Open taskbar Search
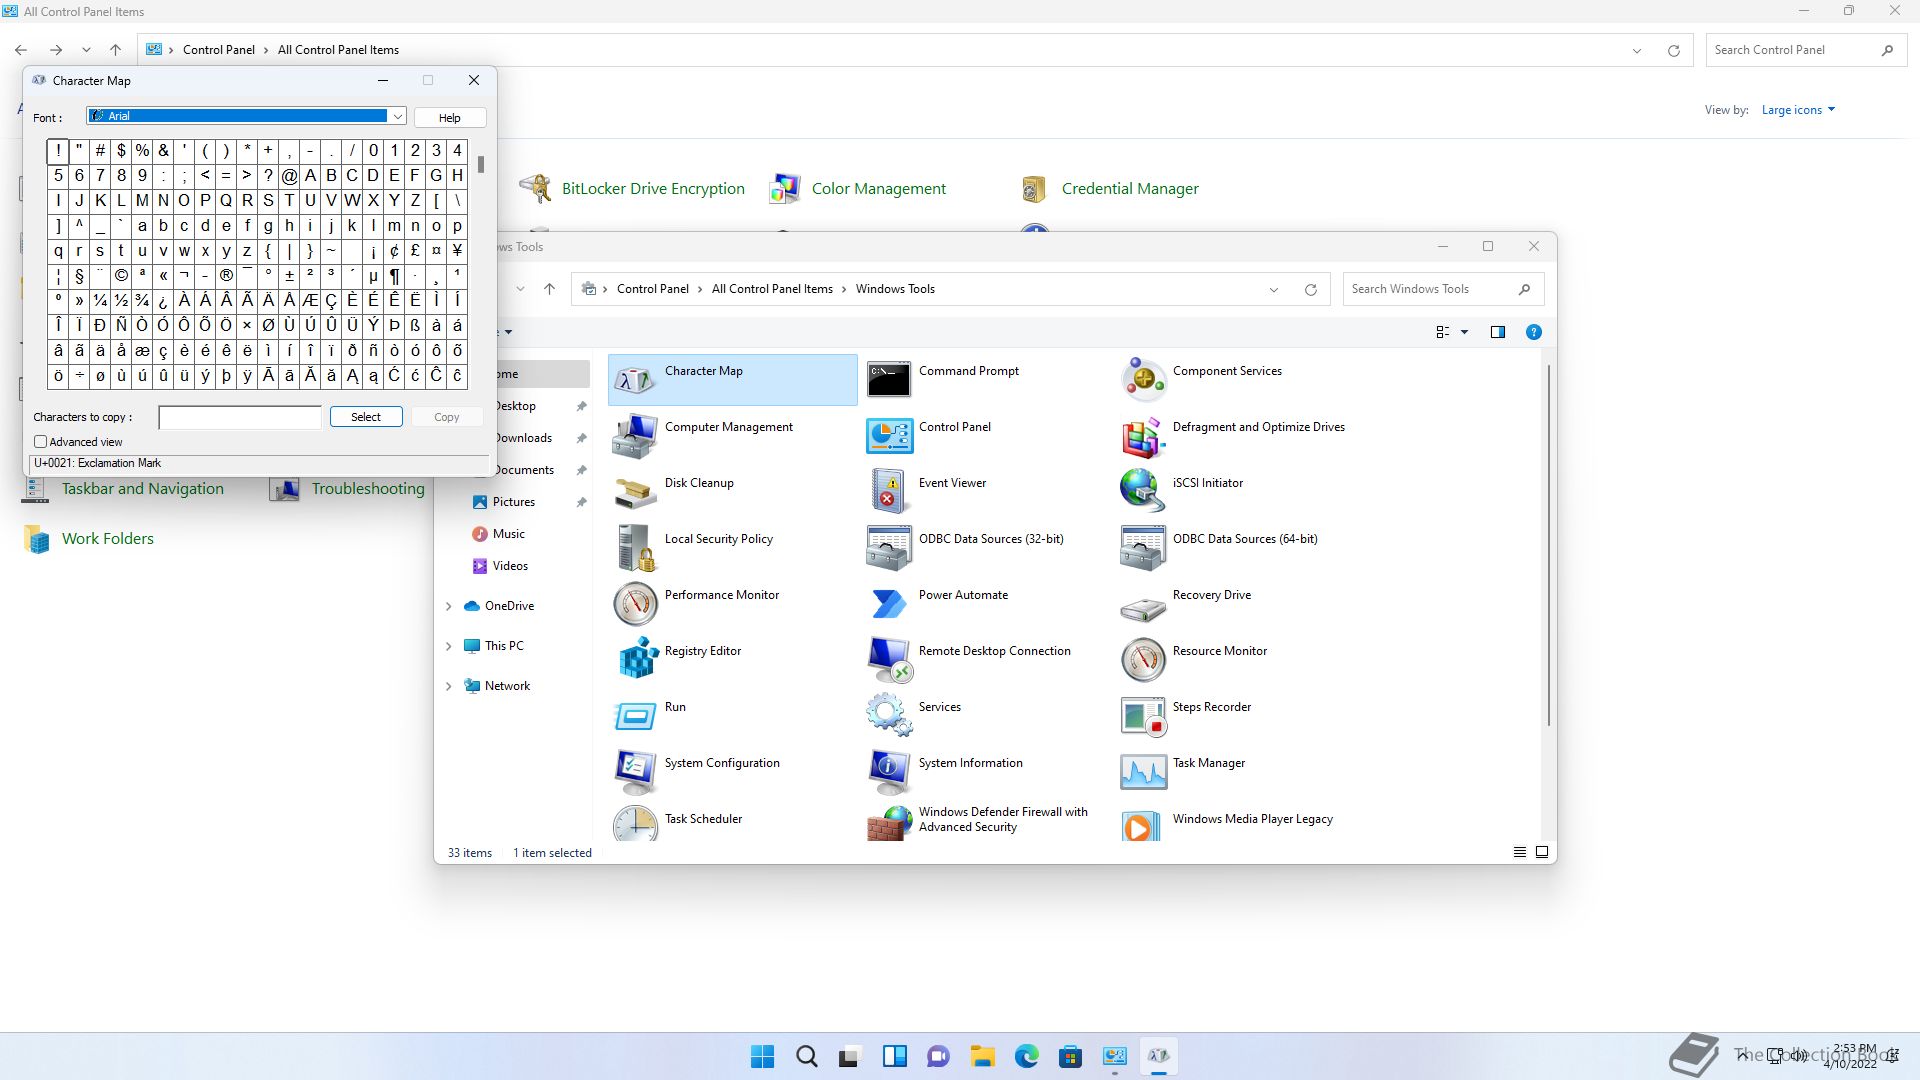 click(806, 1056)
